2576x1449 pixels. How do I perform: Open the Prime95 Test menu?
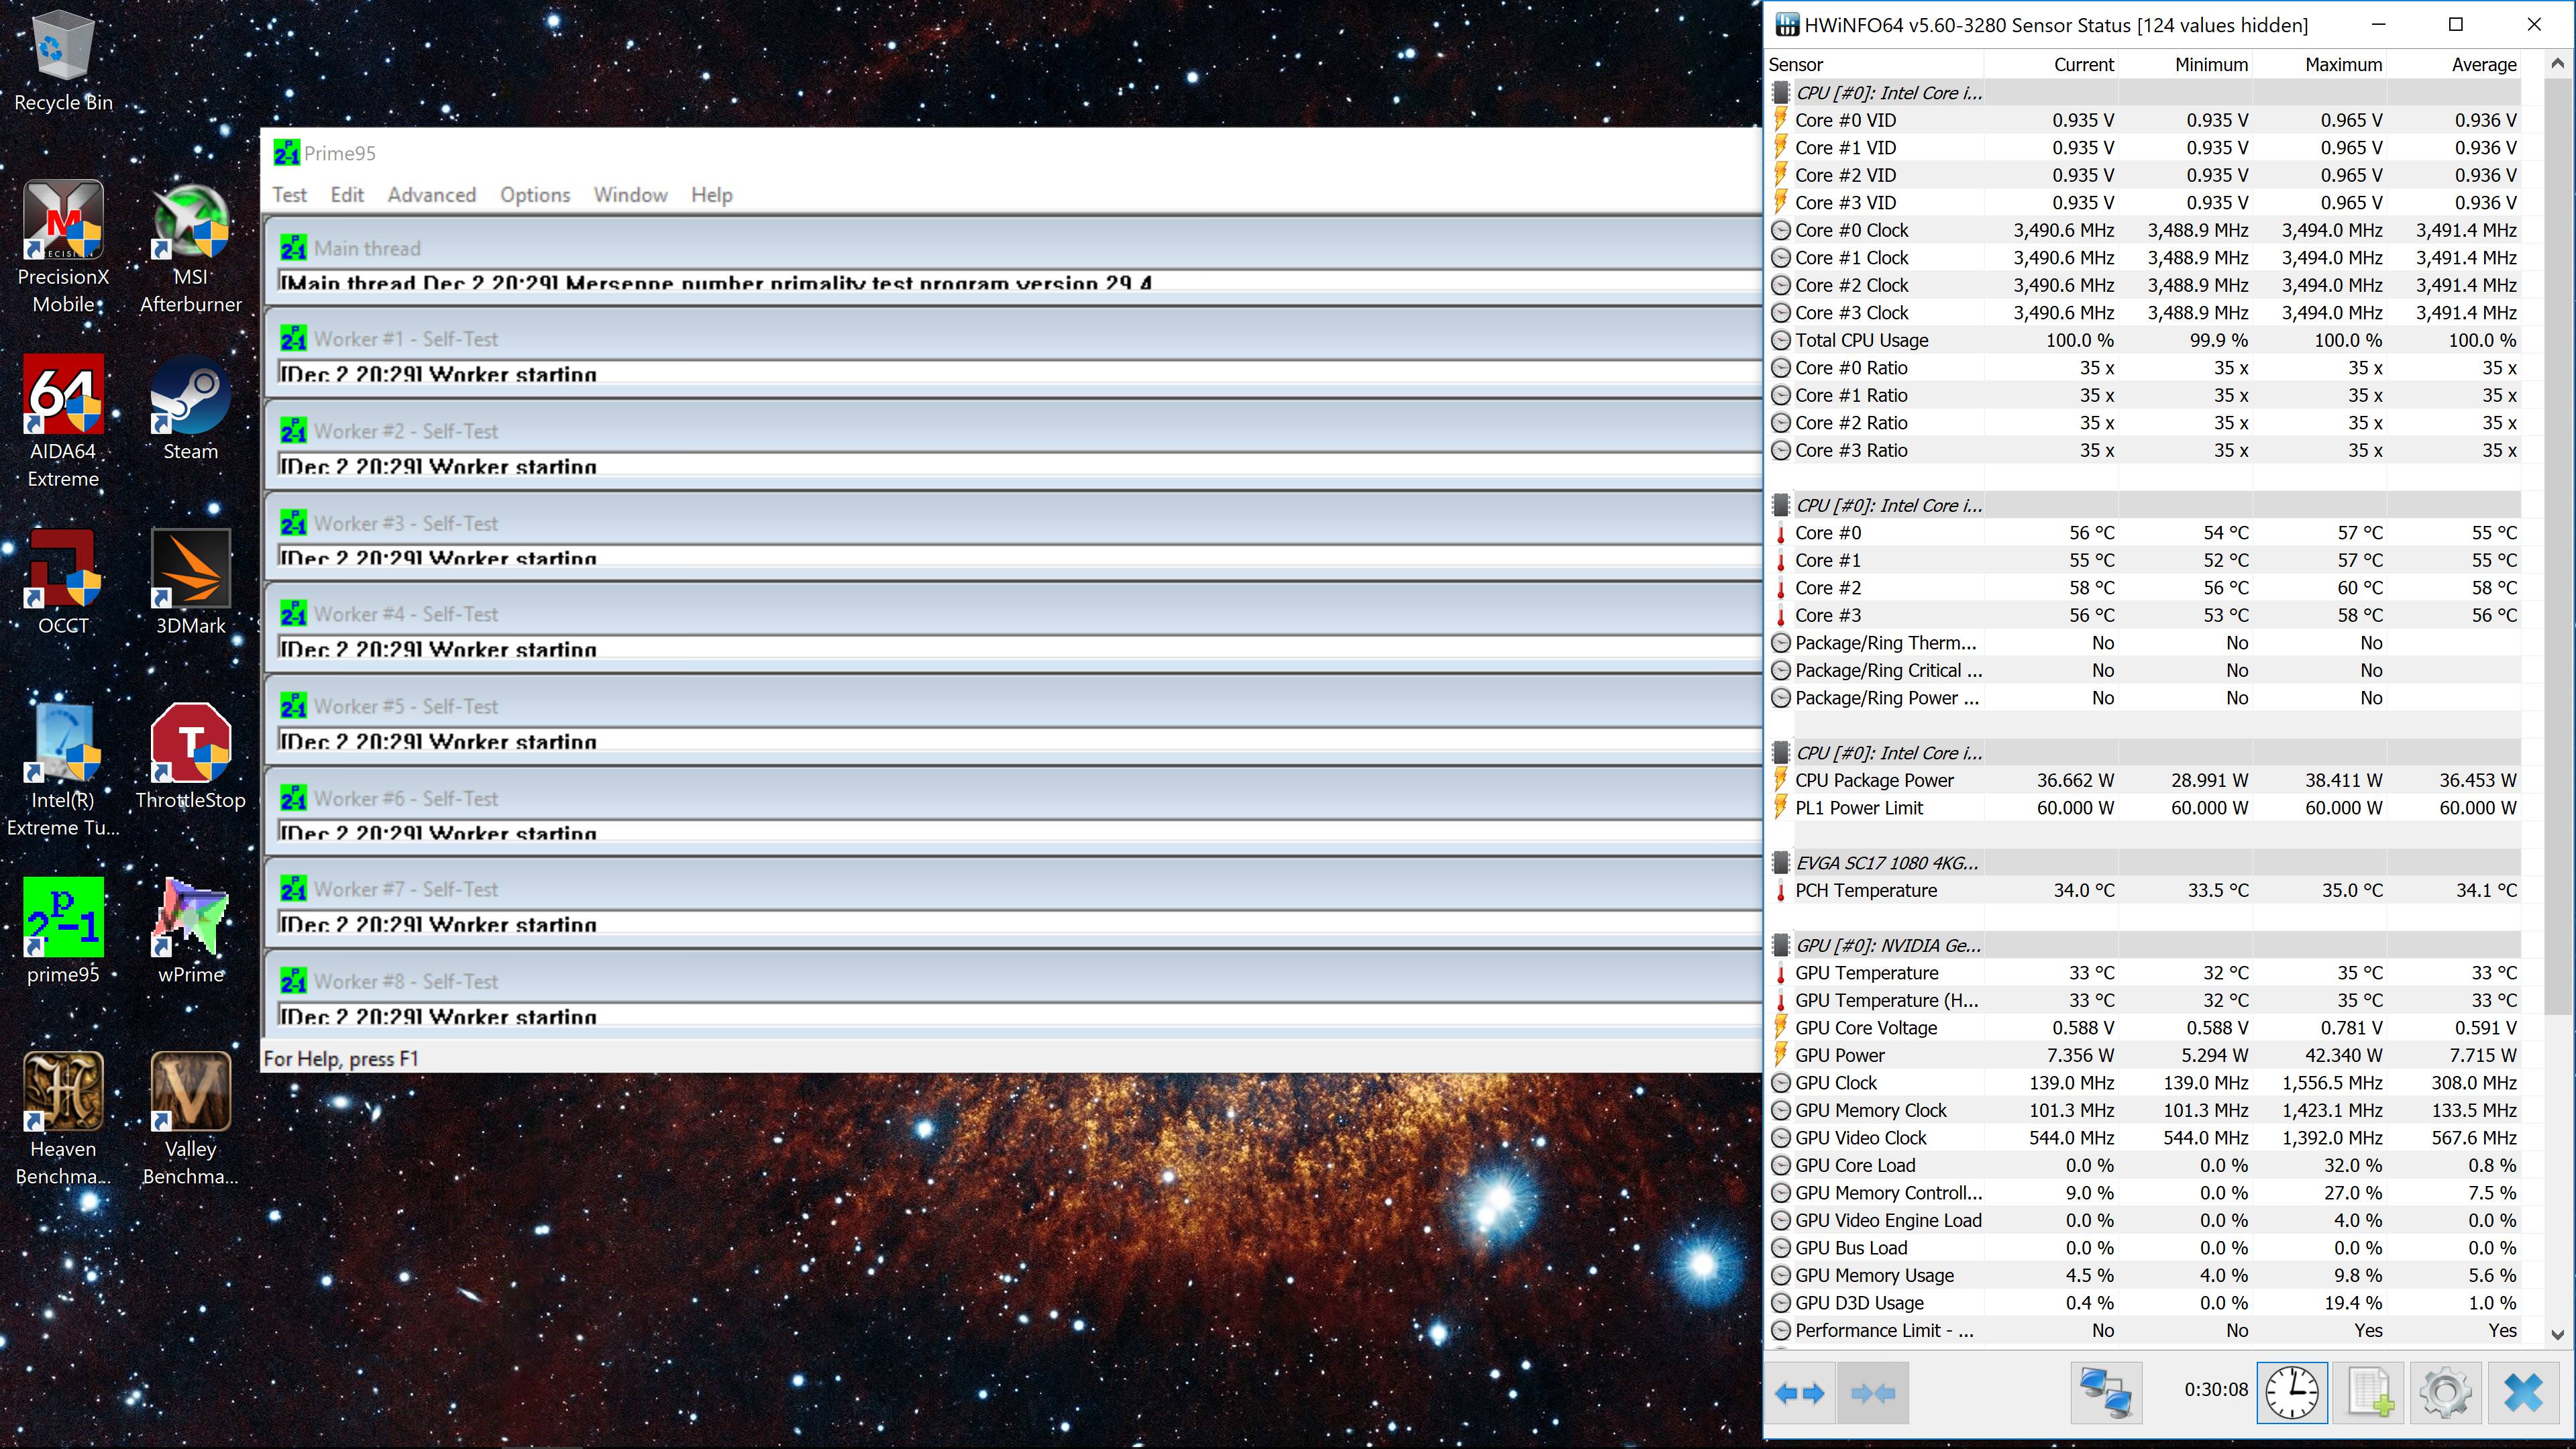point(289,195)
